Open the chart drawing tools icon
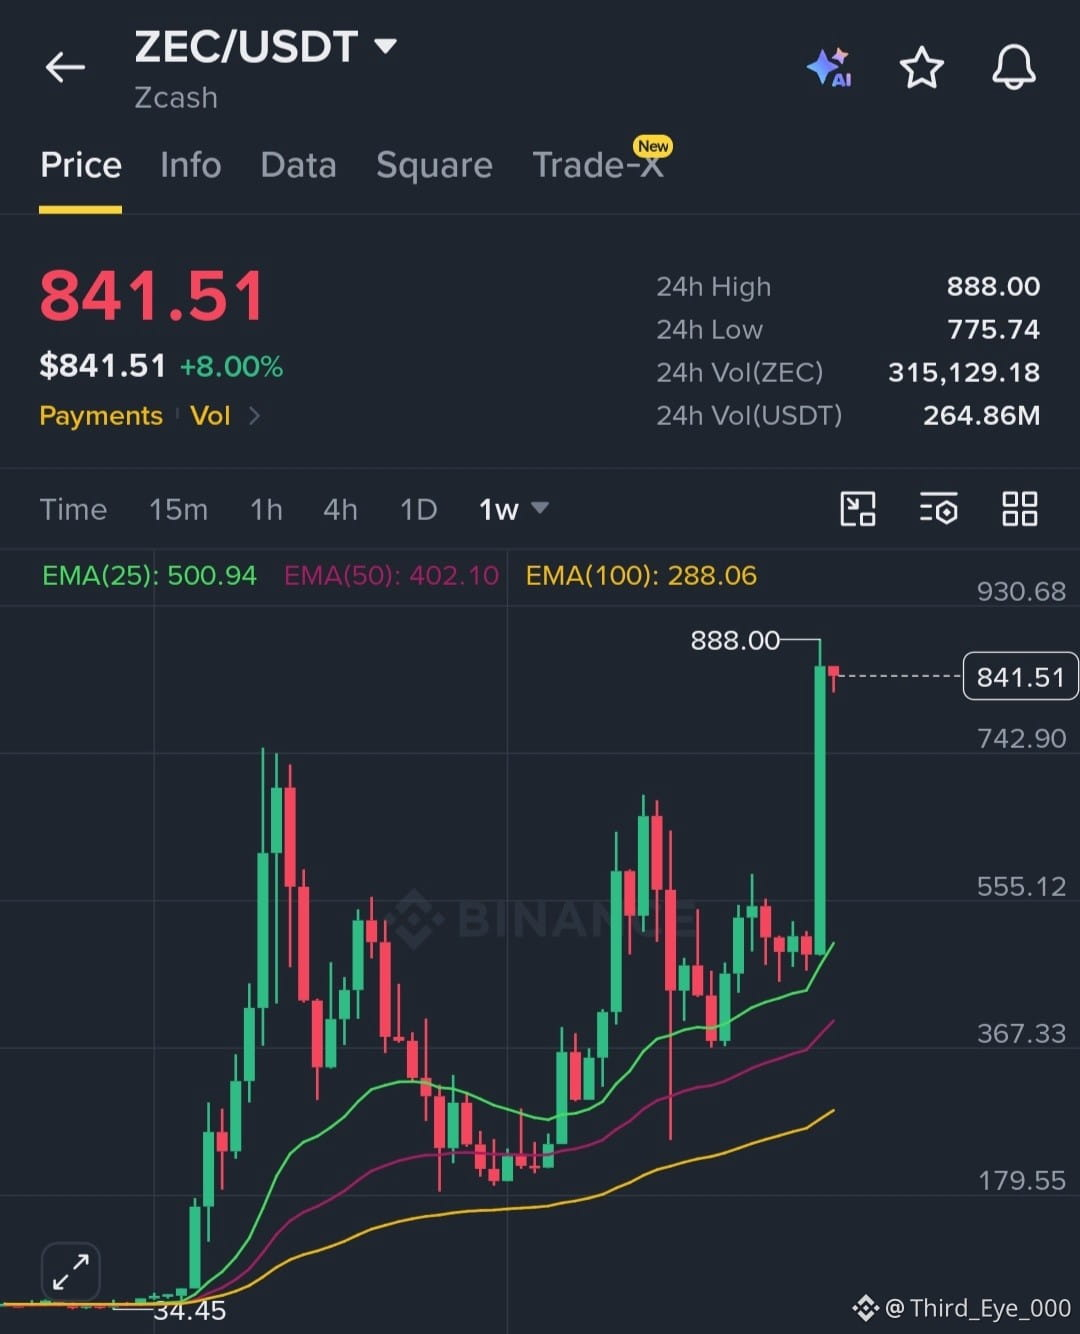Image resolution: width=1080 pixels, height=1334 pixels. pyautogui.click(x=857, y=509)
